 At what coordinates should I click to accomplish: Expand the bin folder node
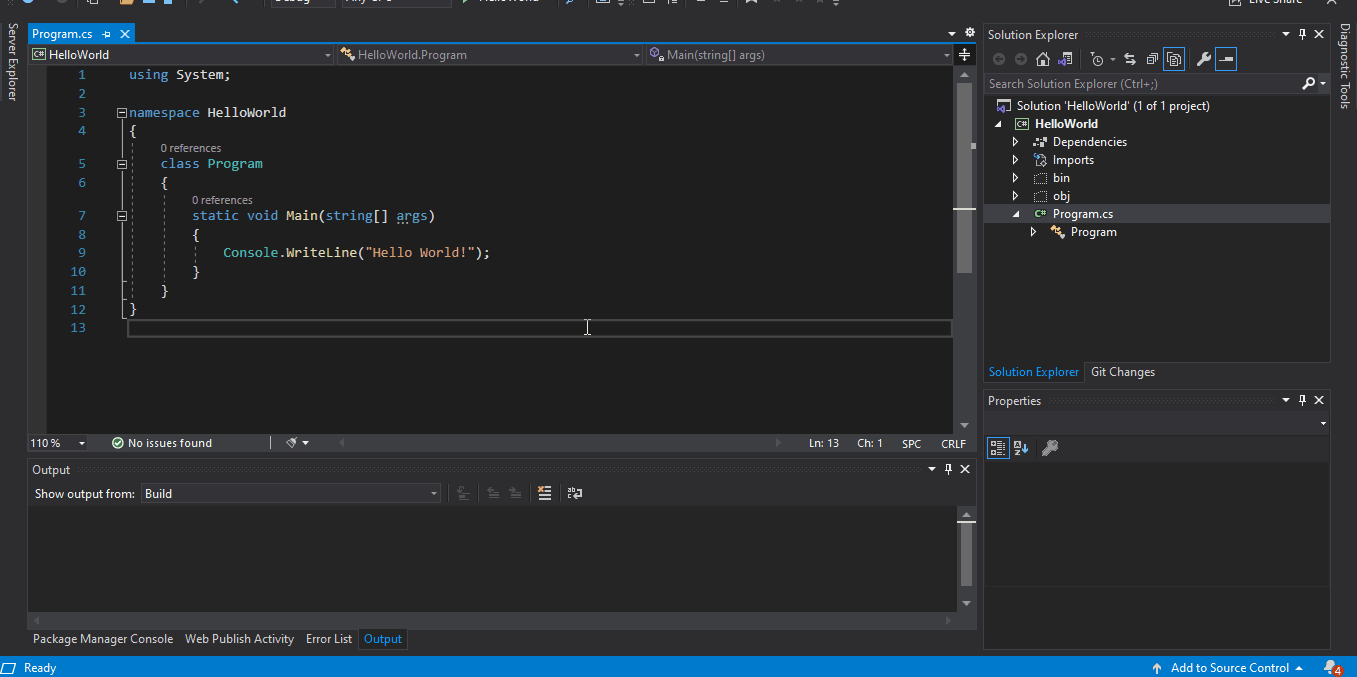pos(1015,178)
